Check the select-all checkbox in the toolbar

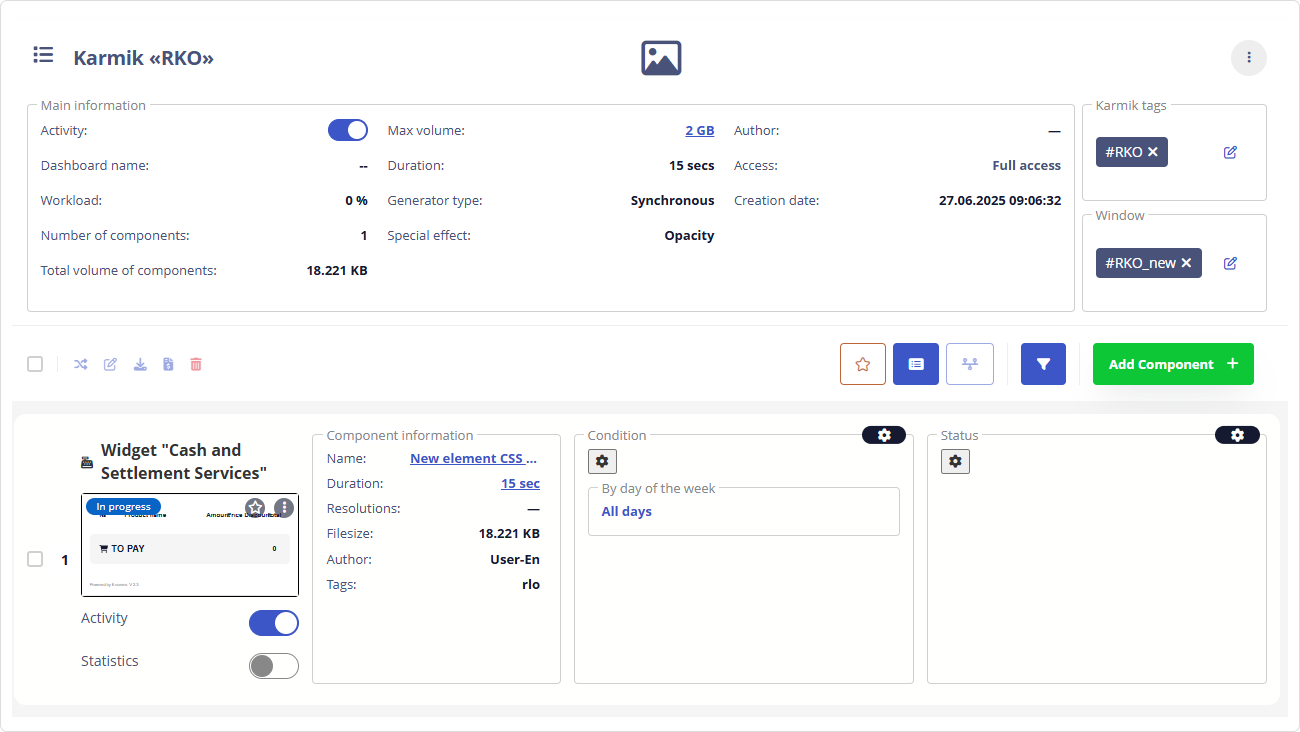(x=35, y=364)
